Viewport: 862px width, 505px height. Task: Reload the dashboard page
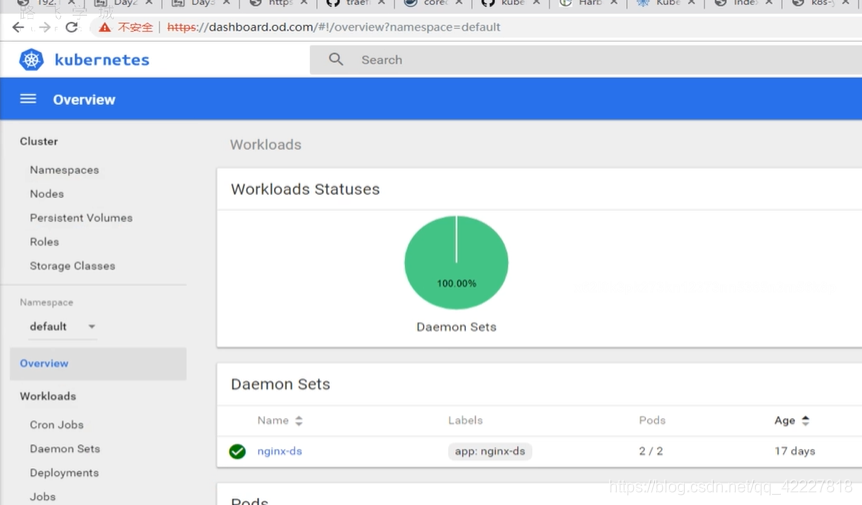click(71, 27)
